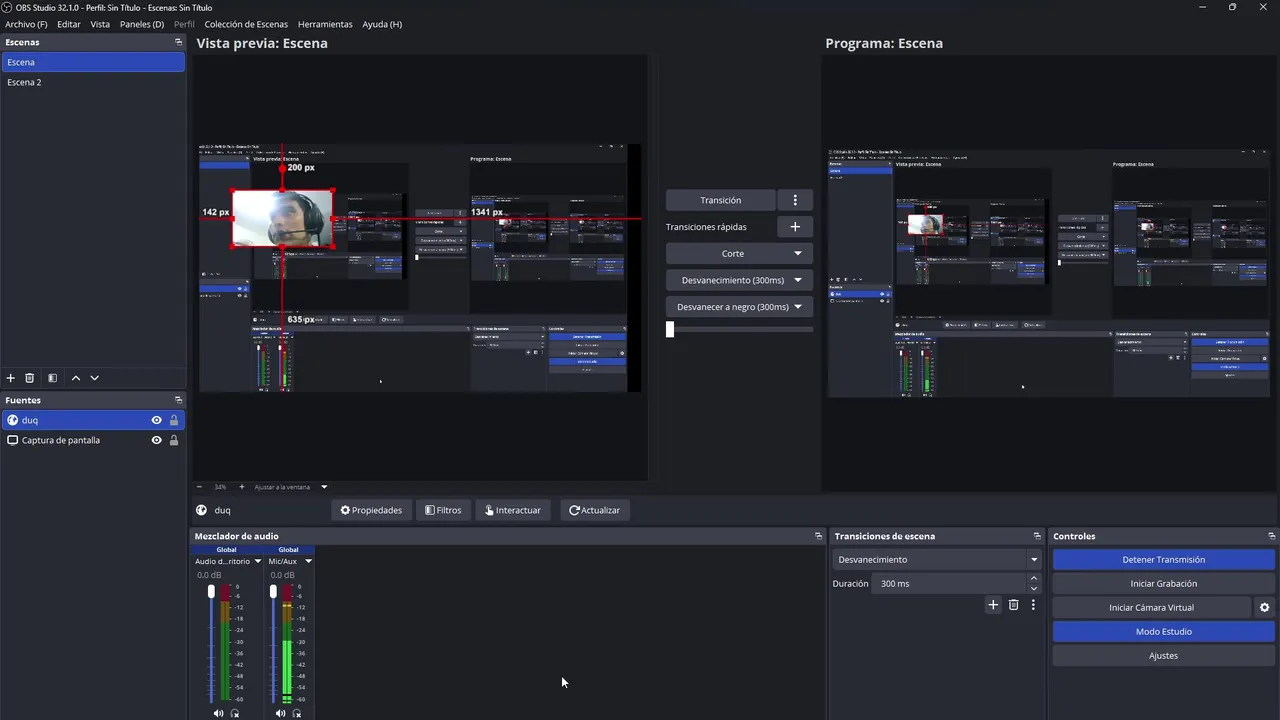
Task: Zoom out preview with minus icon
Action: tap(201, 487)
